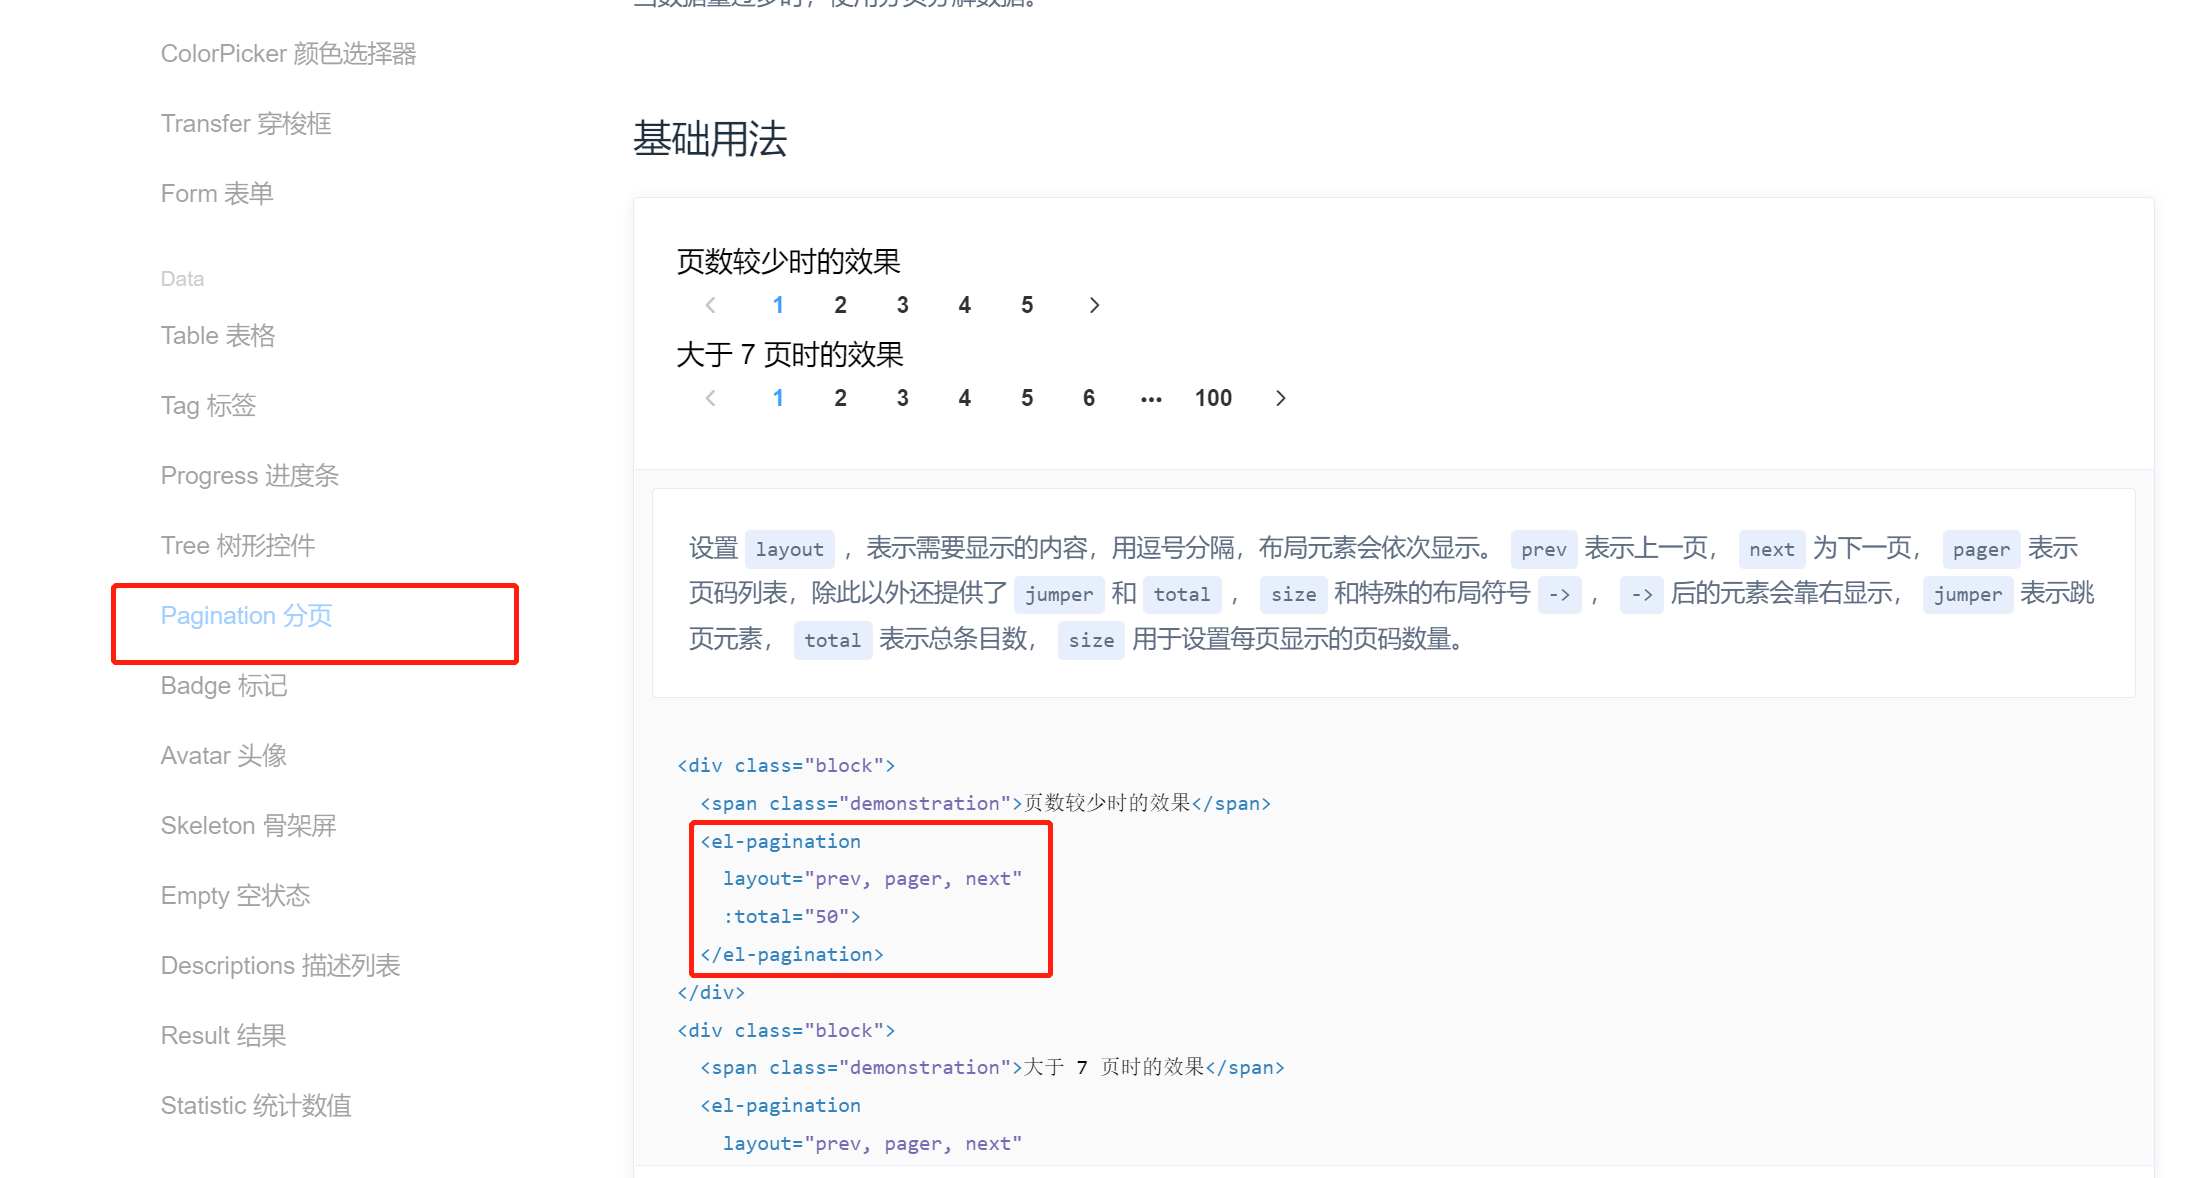Click previous-page arrow in first pagination
This screenshot has width=2204, height=1178.
pyautogui.click(x=711, y=305)
